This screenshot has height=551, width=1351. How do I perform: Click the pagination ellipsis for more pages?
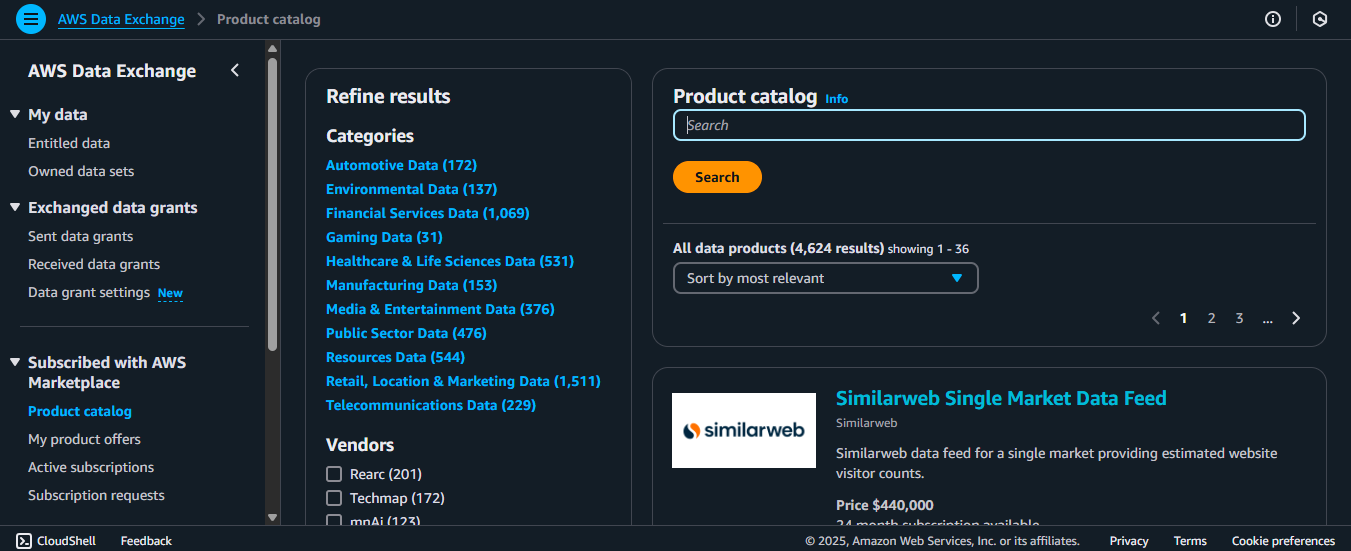[1267, 318]
